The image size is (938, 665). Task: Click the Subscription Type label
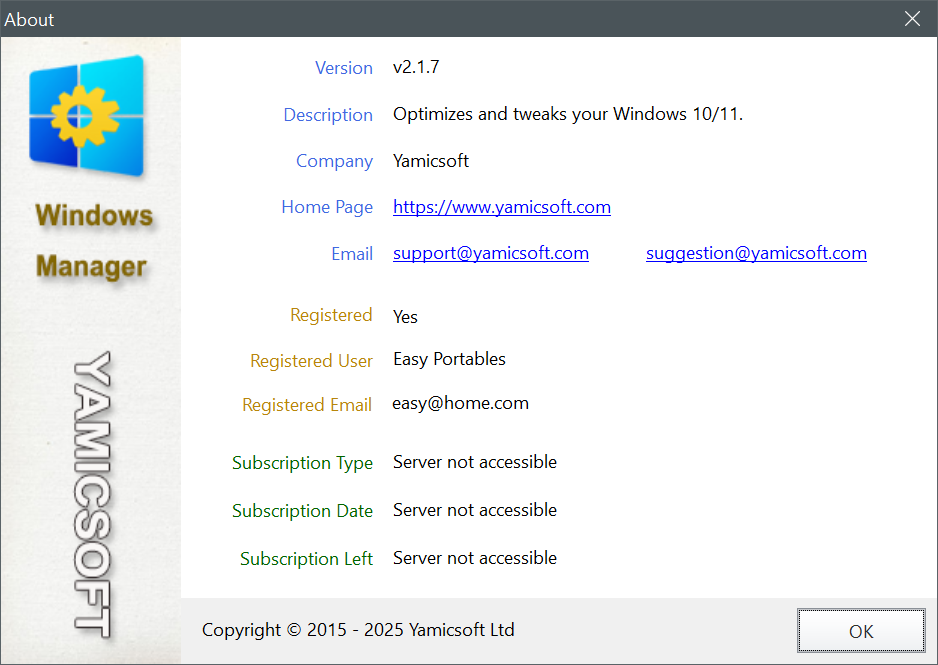click(x=302, y=463)
